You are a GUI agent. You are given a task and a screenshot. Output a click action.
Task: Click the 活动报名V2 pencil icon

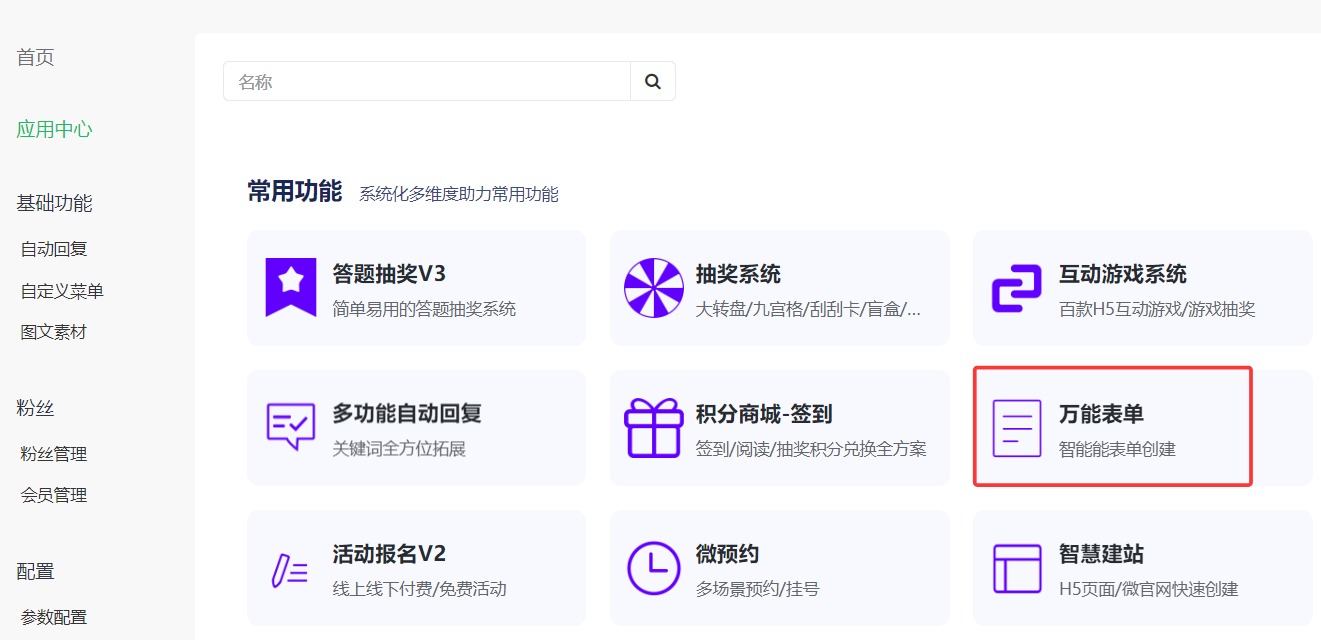click(x=290, y=568)
